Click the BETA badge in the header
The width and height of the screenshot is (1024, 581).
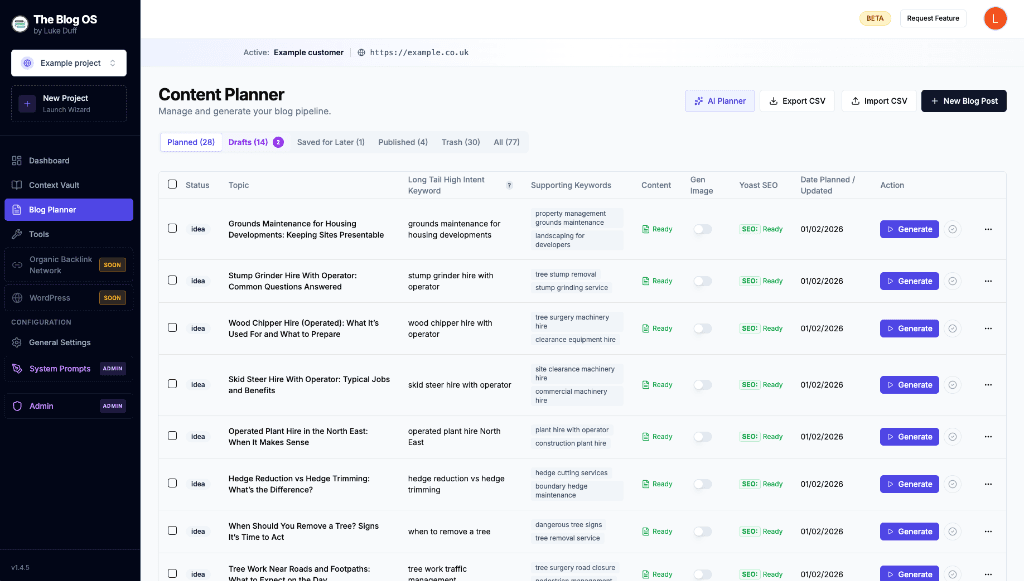pyautogui.click(x=874, y=18)
